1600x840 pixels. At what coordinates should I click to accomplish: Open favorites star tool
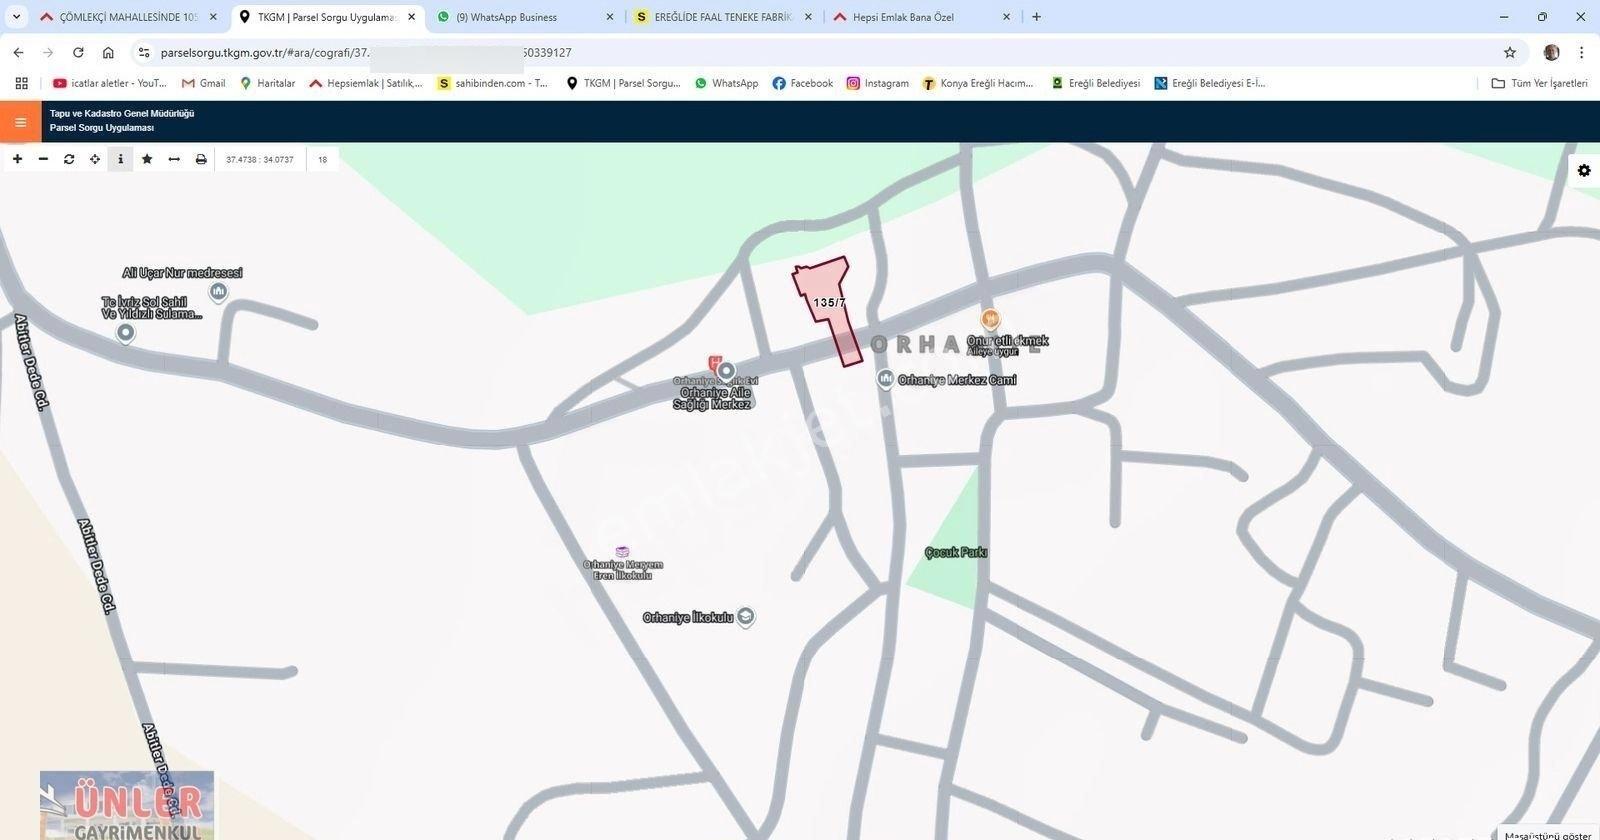(x=147, y=159)
